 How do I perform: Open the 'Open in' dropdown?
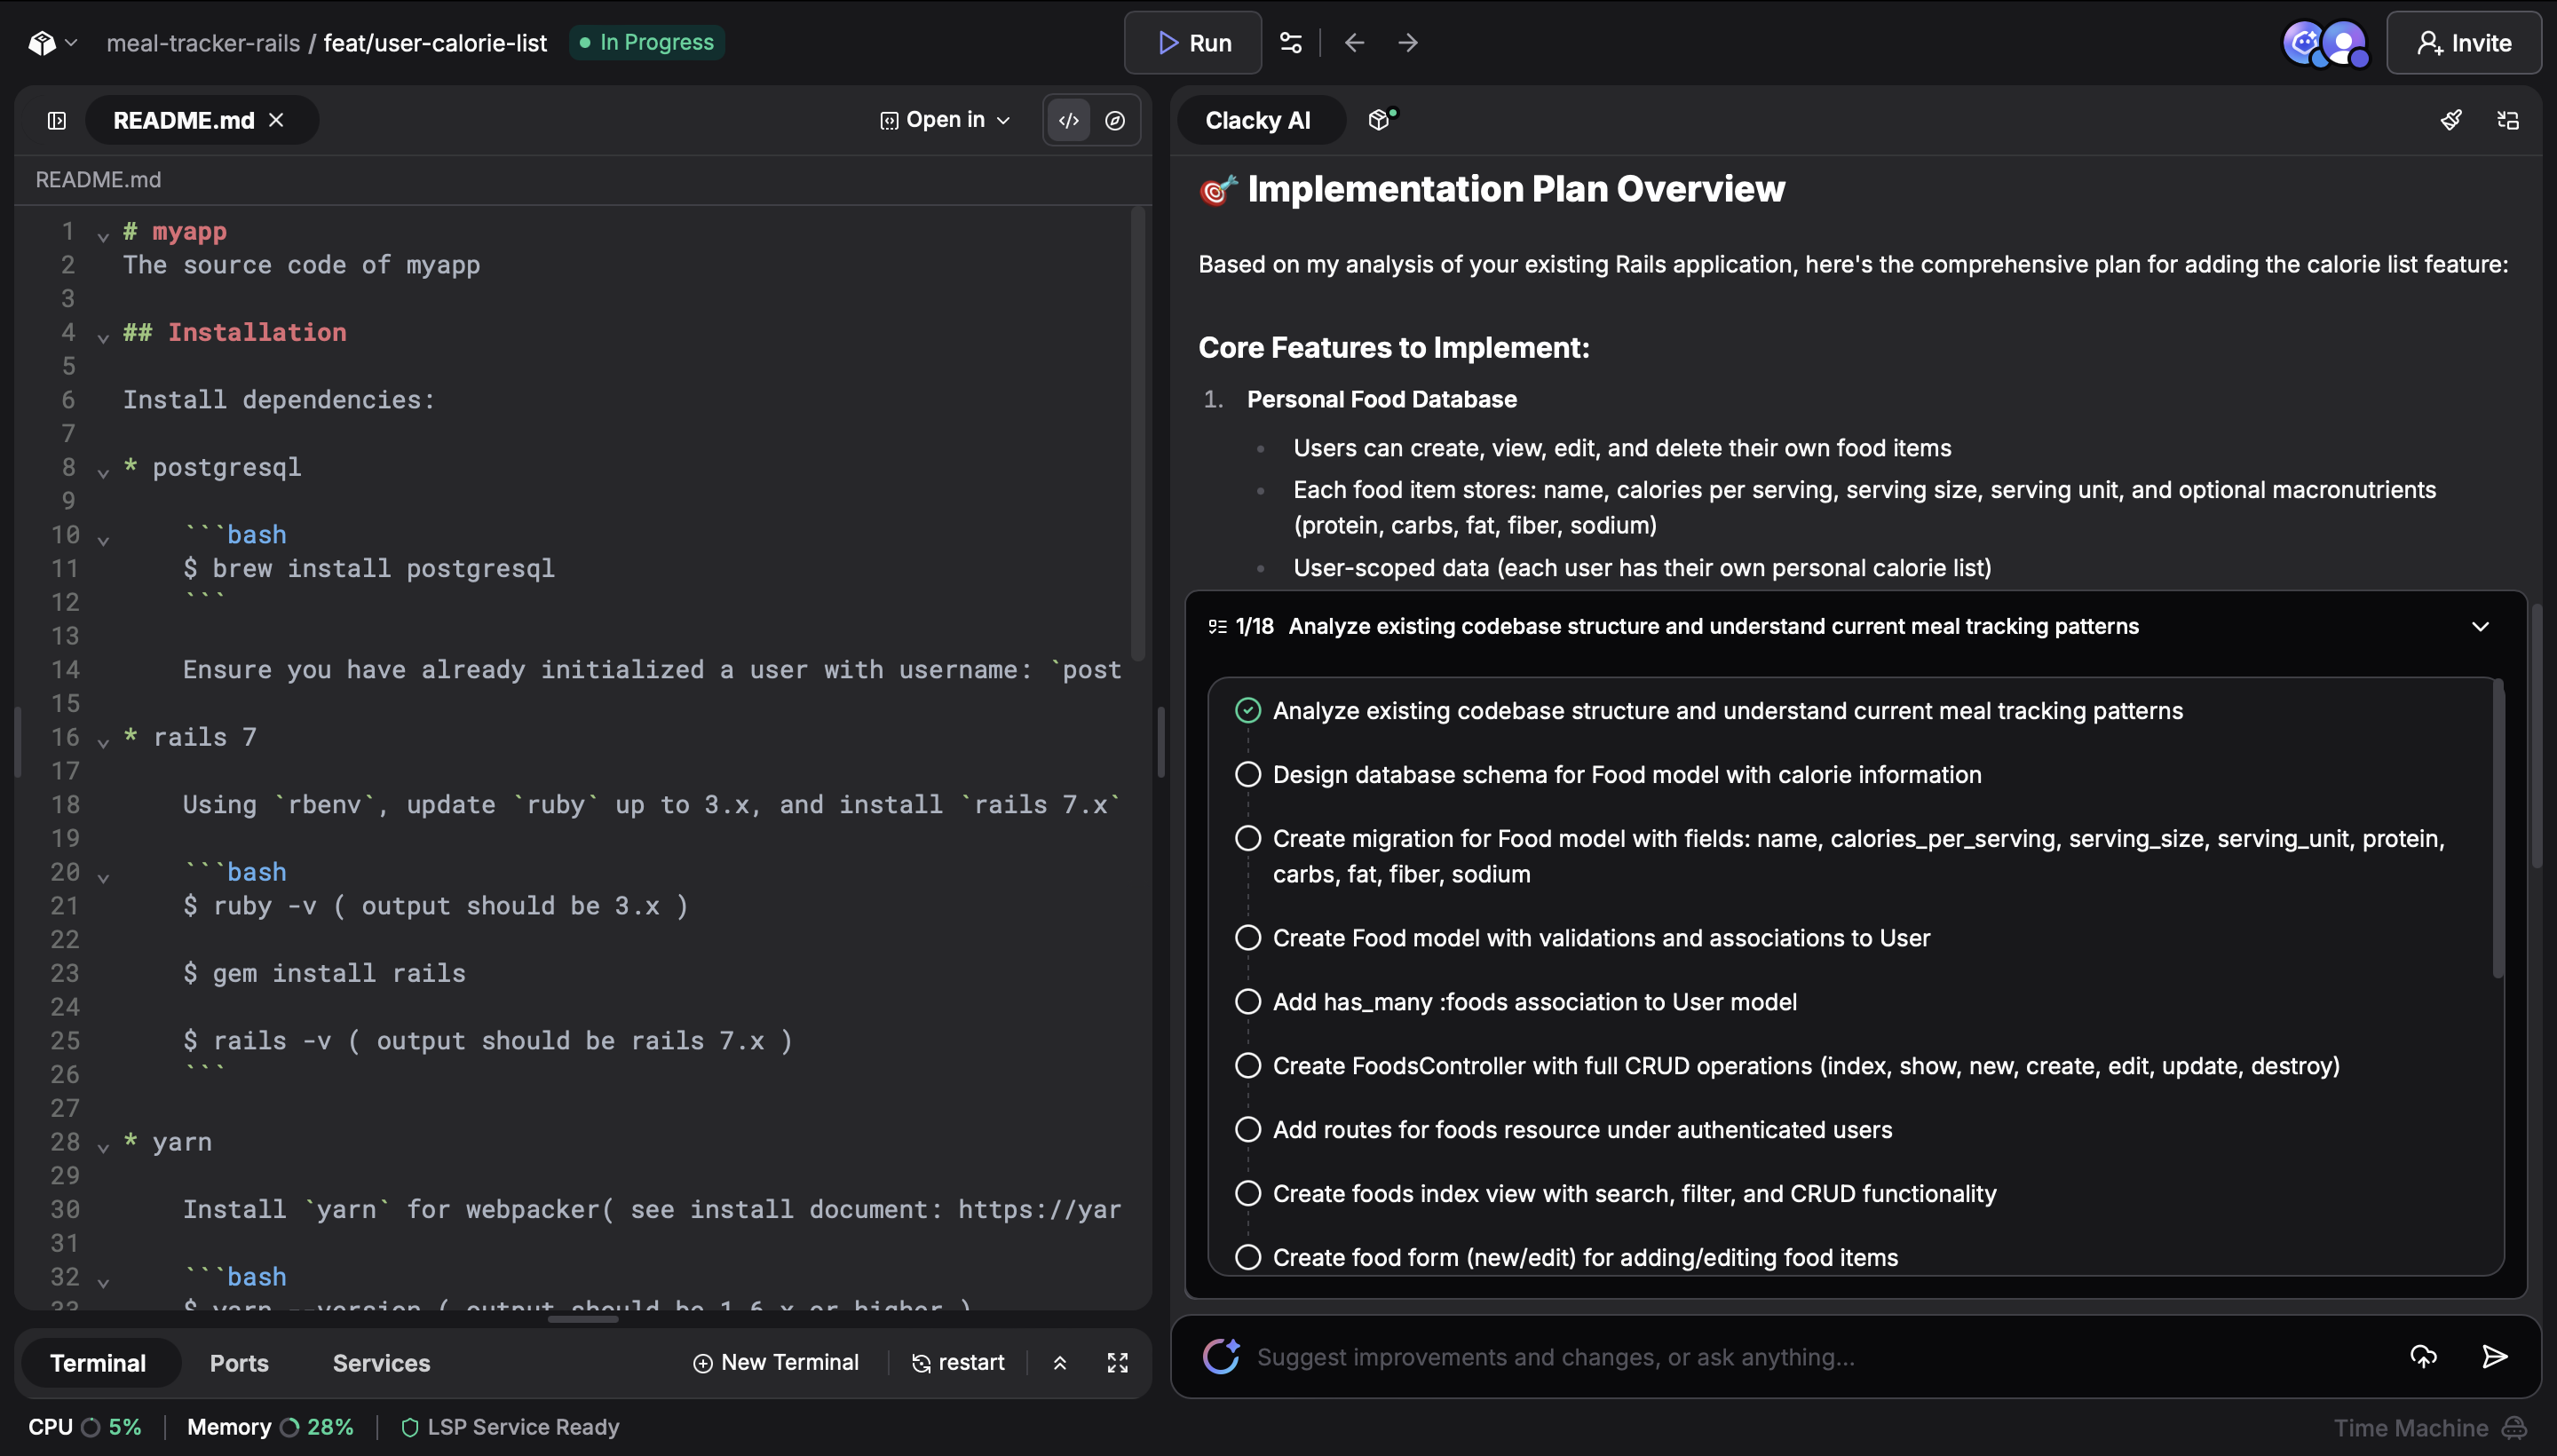click(945, 120)
